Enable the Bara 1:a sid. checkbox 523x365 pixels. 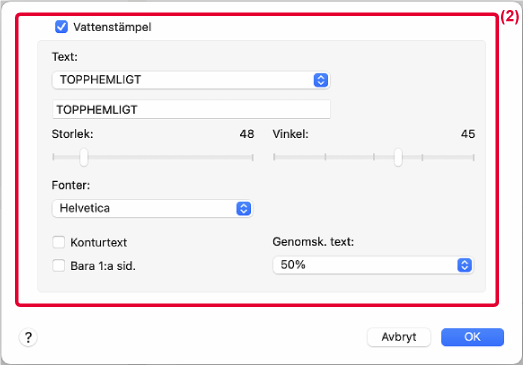point(59,266)
